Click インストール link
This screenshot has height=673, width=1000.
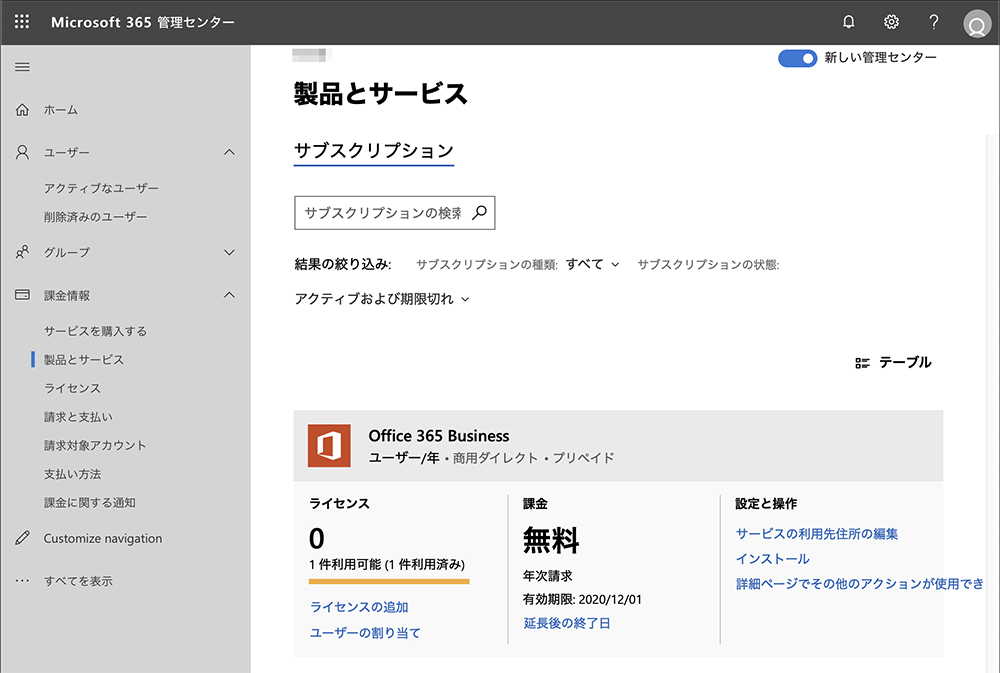(773, 559)
